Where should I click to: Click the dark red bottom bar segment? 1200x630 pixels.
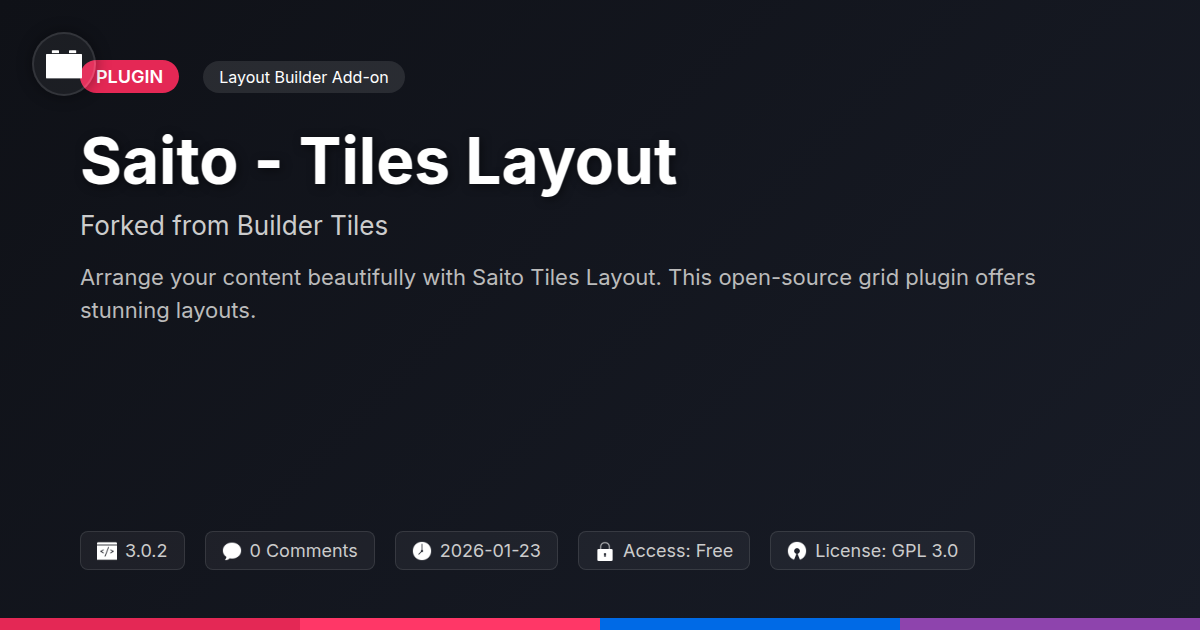point(150,623)
